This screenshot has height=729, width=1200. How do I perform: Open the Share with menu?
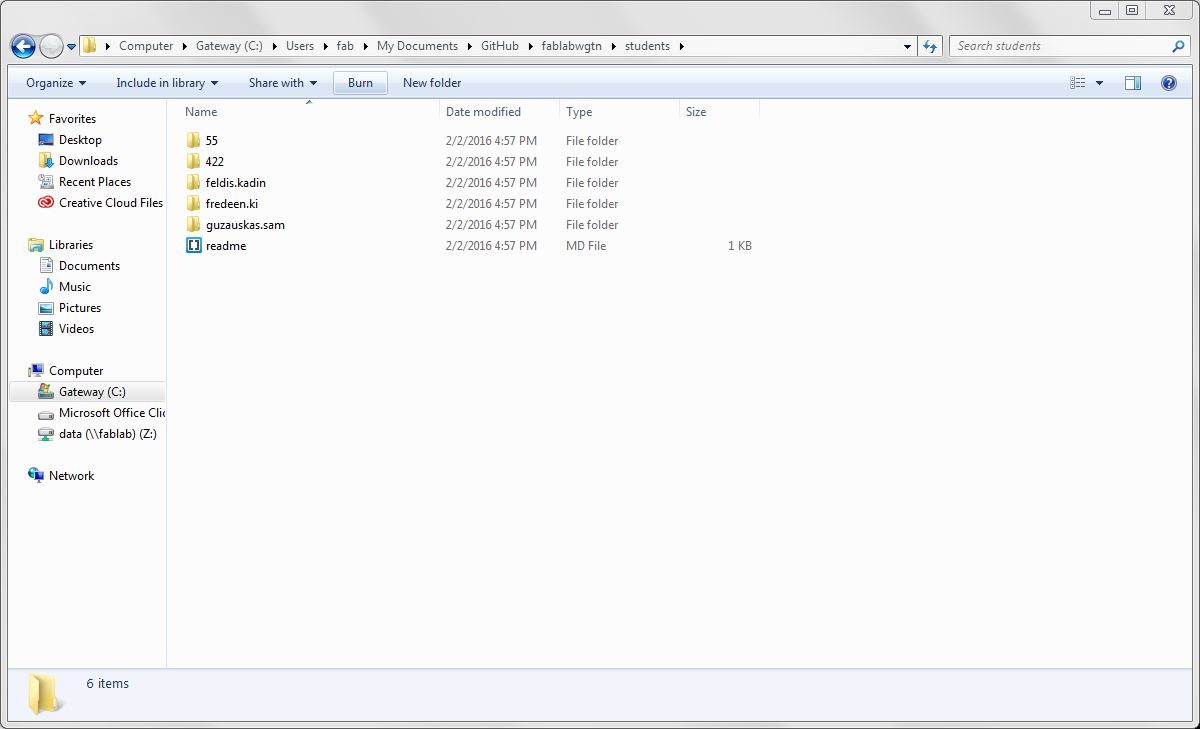point(283,83)
